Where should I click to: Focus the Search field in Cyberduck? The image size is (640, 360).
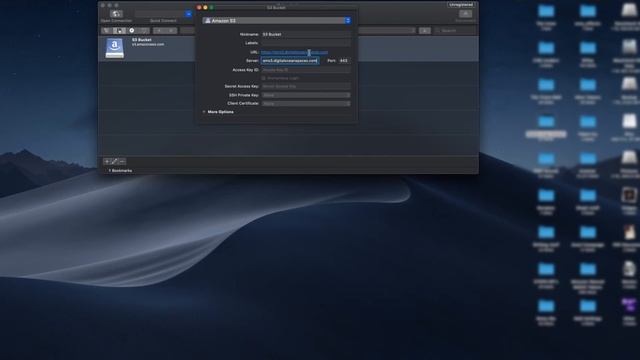coord(455,31)
